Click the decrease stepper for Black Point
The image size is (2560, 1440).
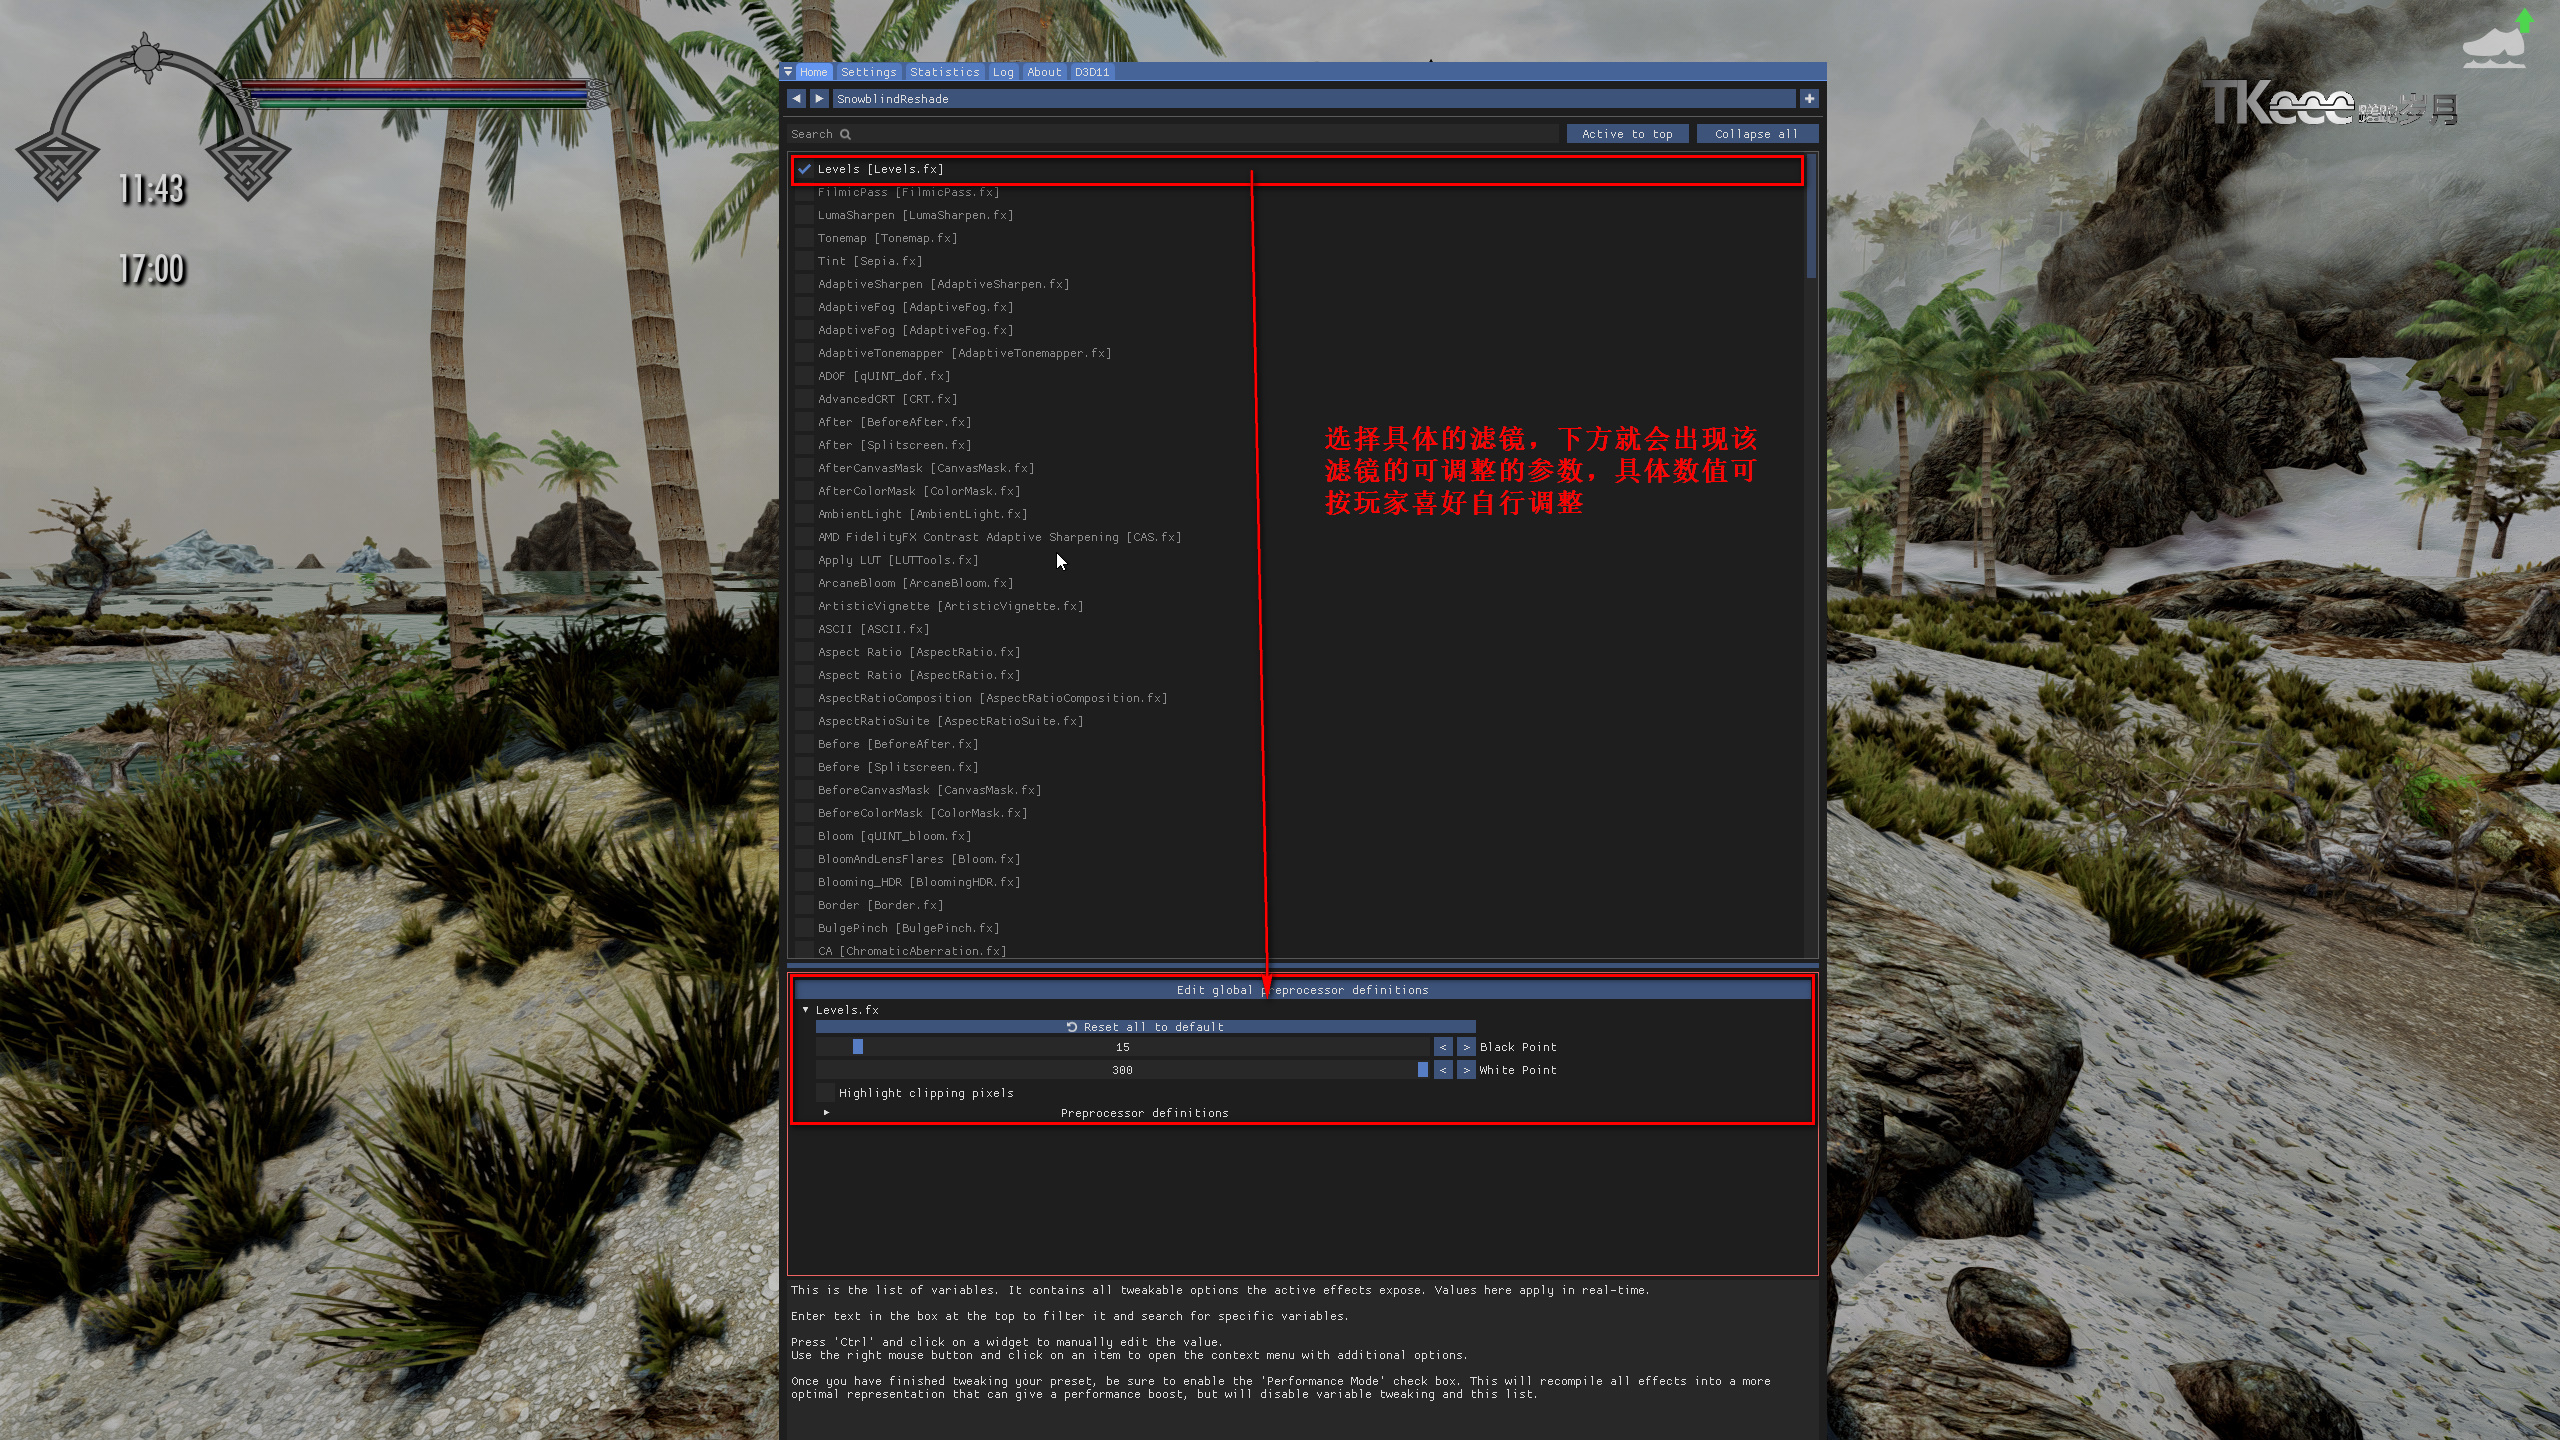tap(1443, 1047)
